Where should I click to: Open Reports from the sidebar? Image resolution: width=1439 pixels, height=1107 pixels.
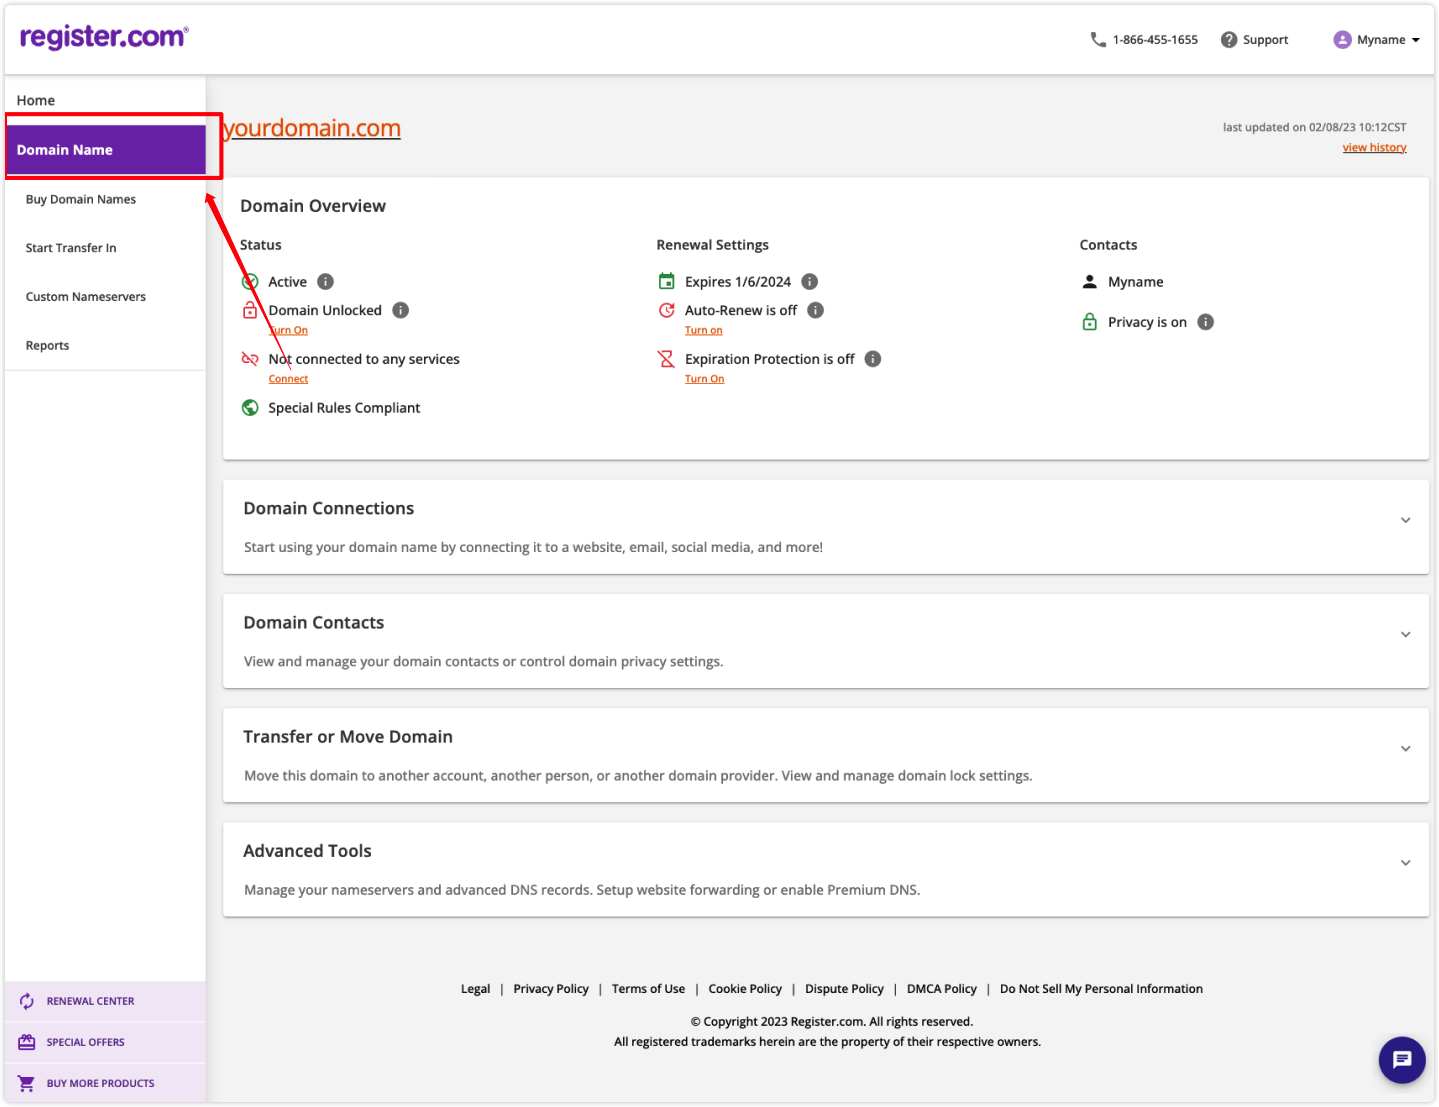47,345
